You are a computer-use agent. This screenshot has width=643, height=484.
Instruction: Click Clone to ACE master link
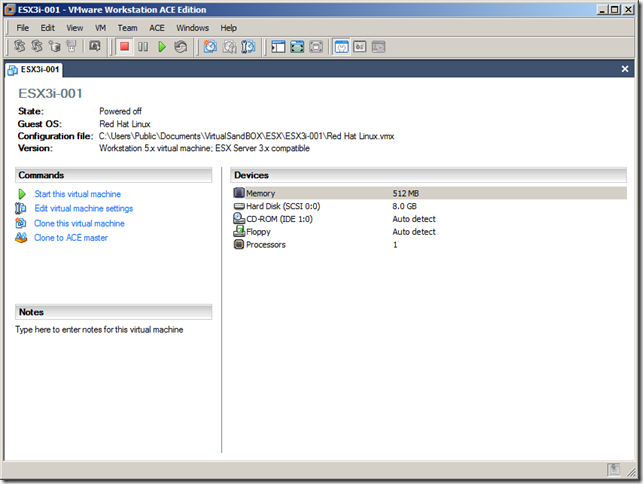pos(71,238)
